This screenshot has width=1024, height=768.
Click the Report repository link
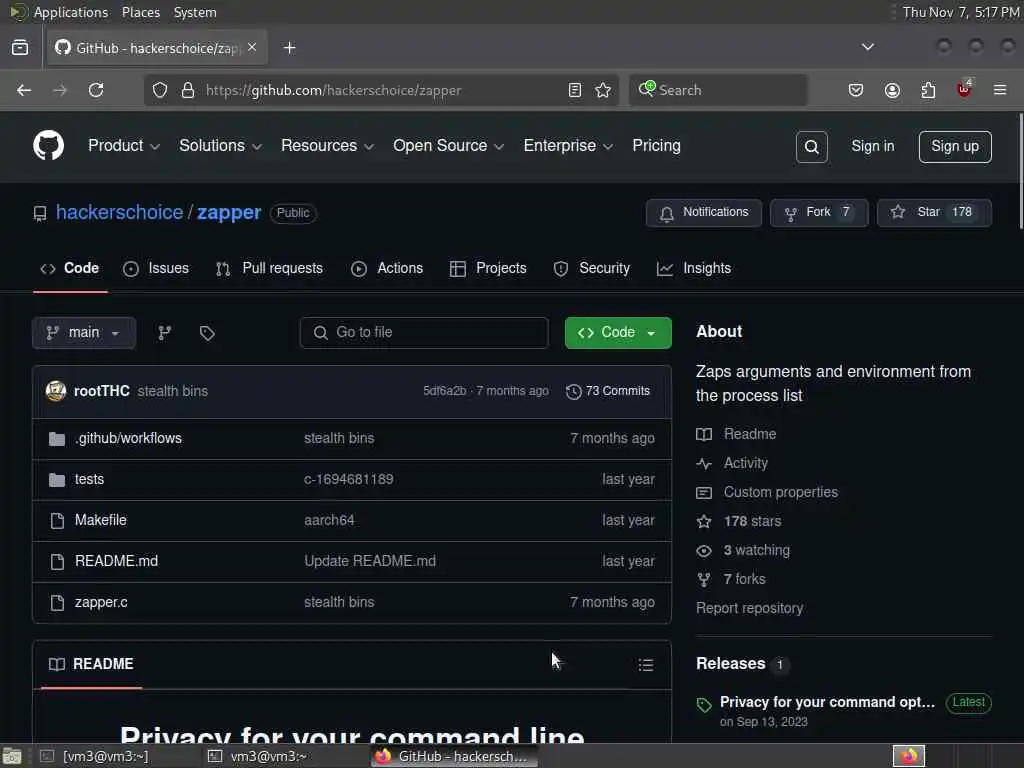pyautogui.click(x=749, y=608)
